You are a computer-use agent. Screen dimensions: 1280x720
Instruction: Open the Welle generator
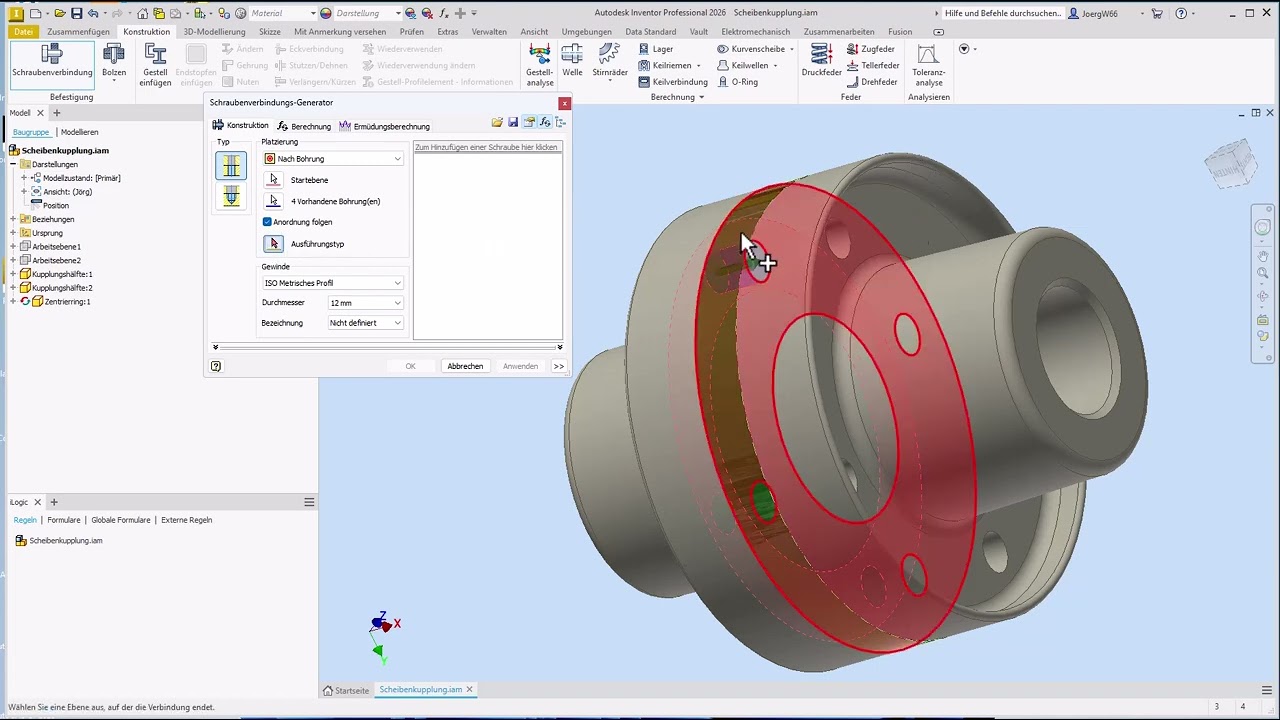pos(572,62)
